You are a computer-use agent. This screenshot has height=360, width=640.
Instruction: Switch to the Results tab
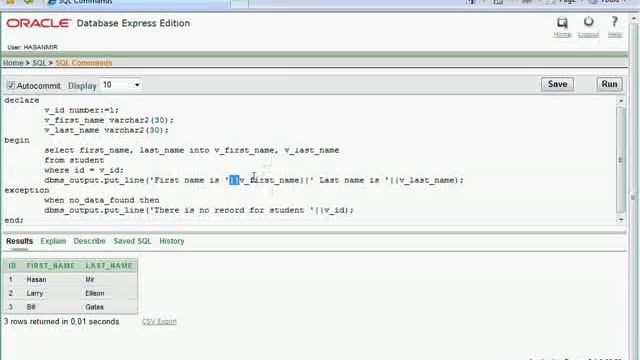[x=19, y=241]
